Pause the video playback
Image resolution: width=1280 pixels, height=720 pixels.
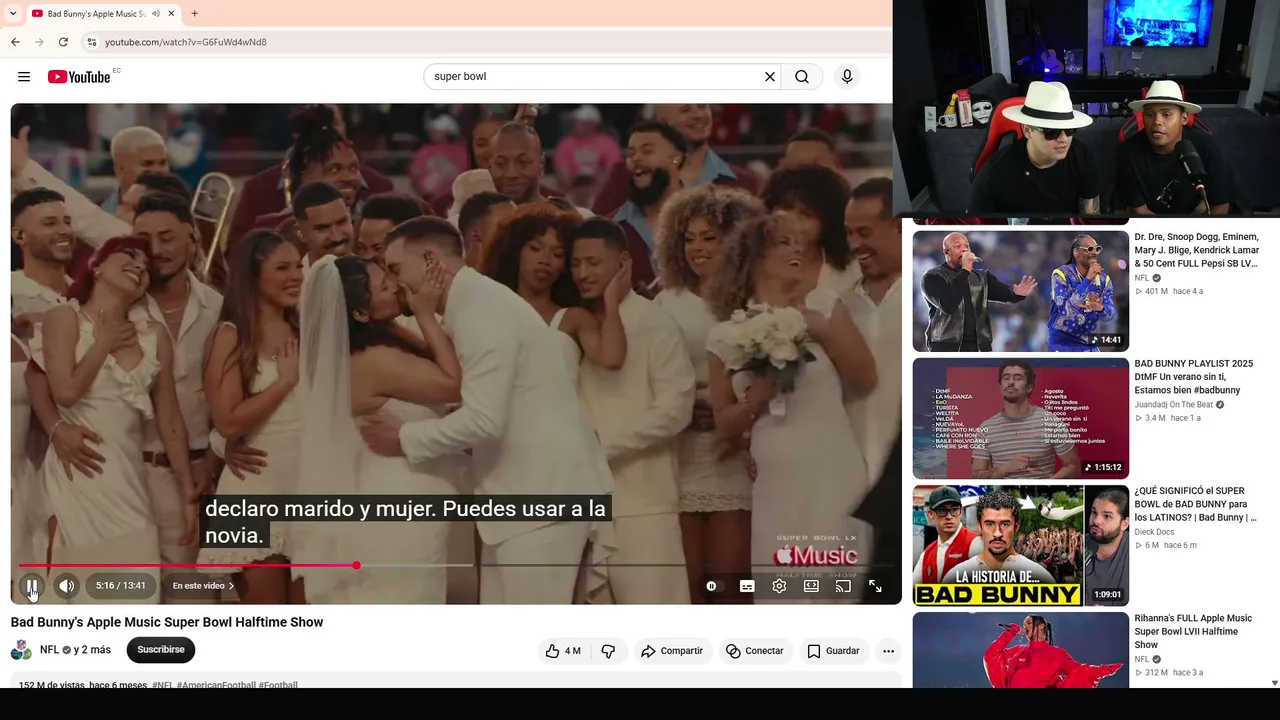coord(32,586)
